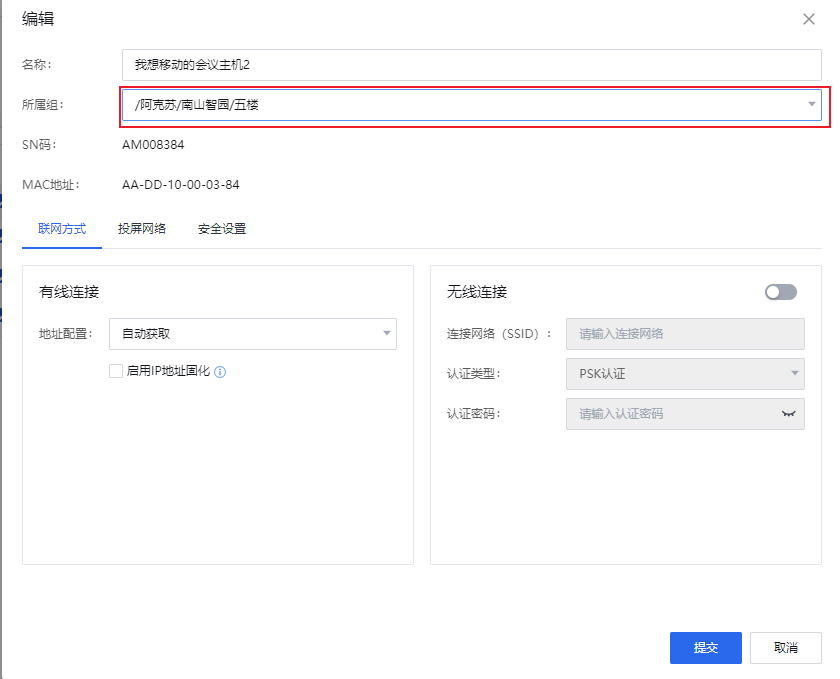Click the SN码 value AM008384
This screenshot has width=840, height=679.
(153, 145)
